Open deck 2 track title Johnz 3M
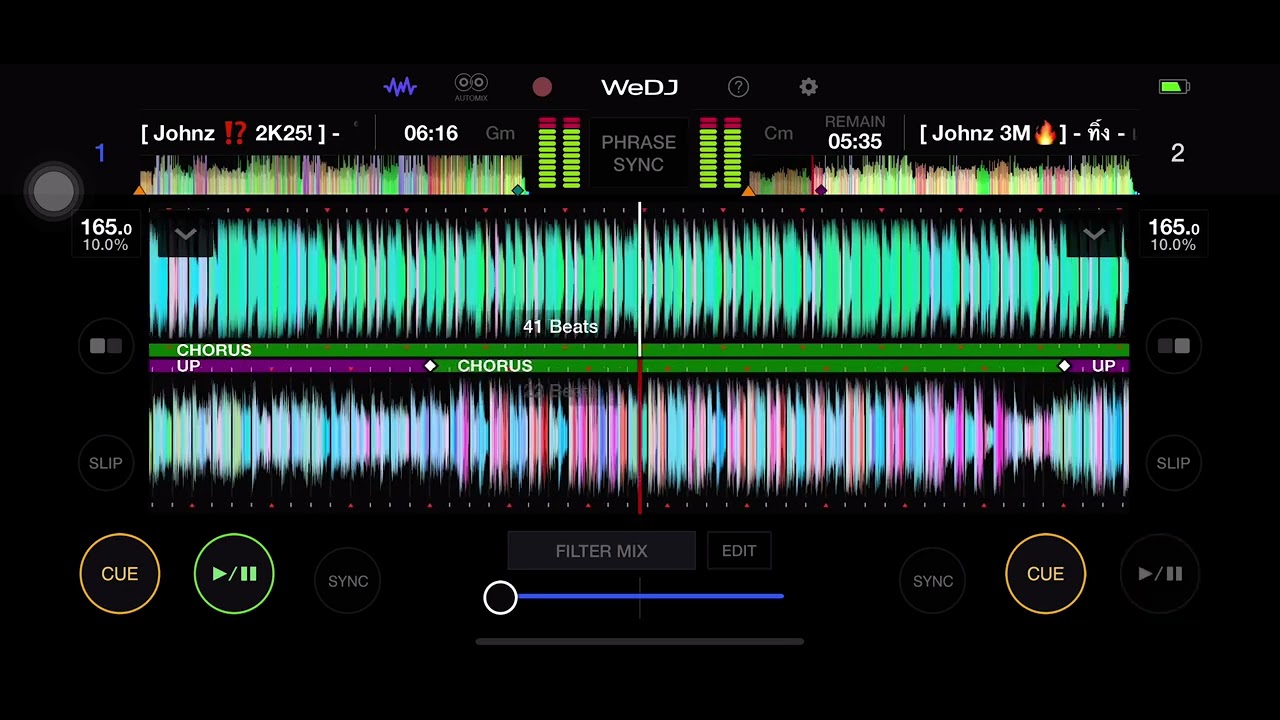This screenshot has height=720, width=1280. coord(1025,133)
